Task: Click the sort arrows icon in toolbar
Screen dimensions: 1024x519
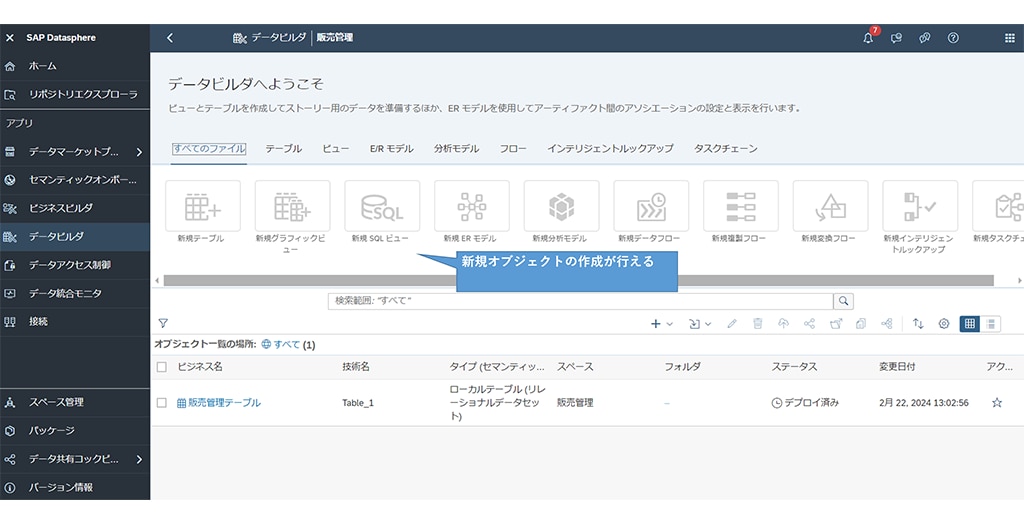Action: pos(918,324)
